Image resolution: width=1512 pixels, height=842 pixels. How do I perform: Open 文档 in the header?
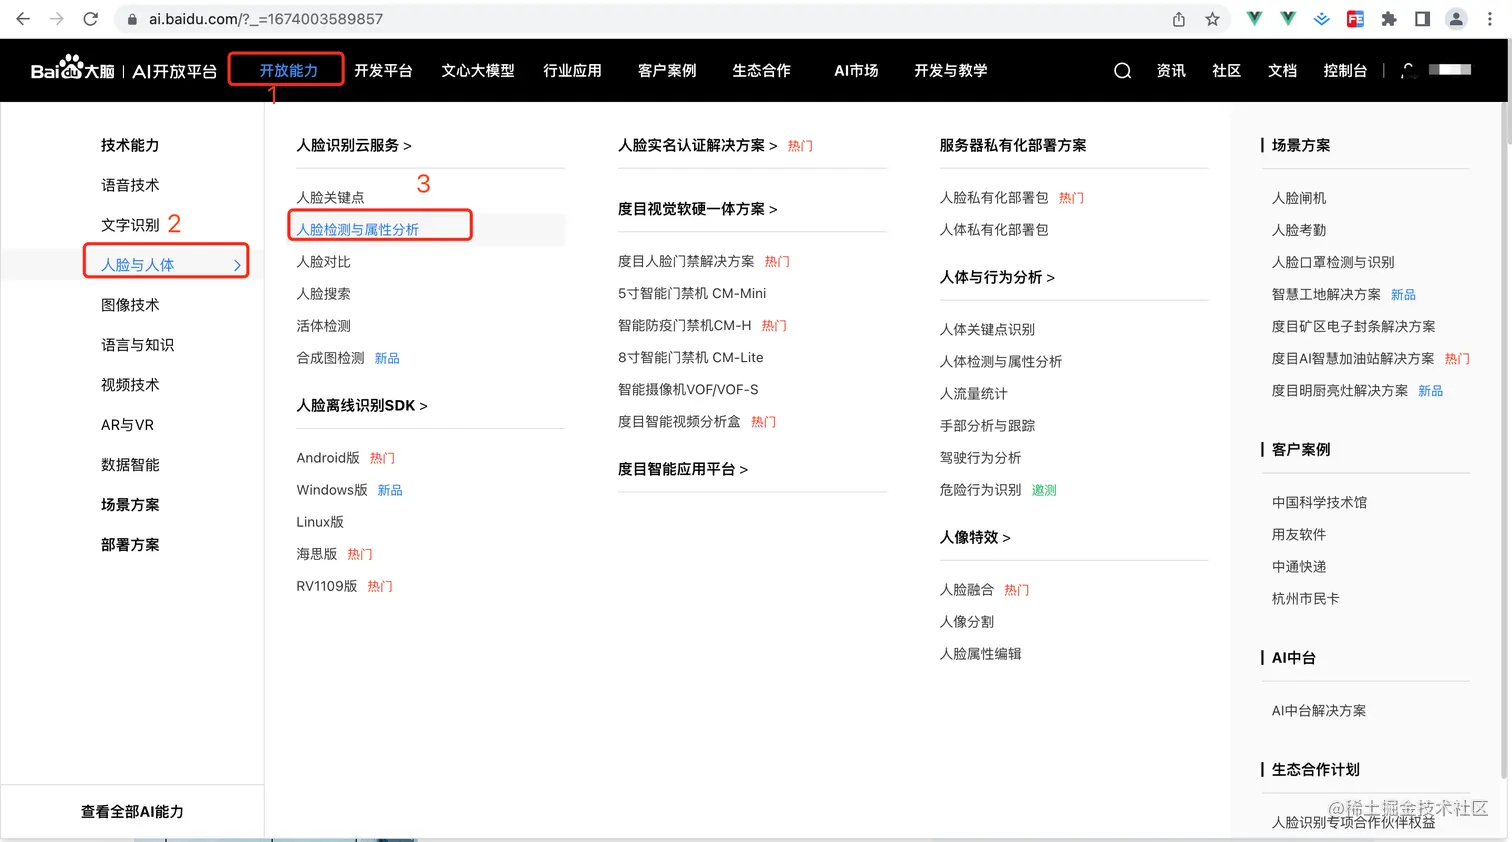(x=1282, y=70)
